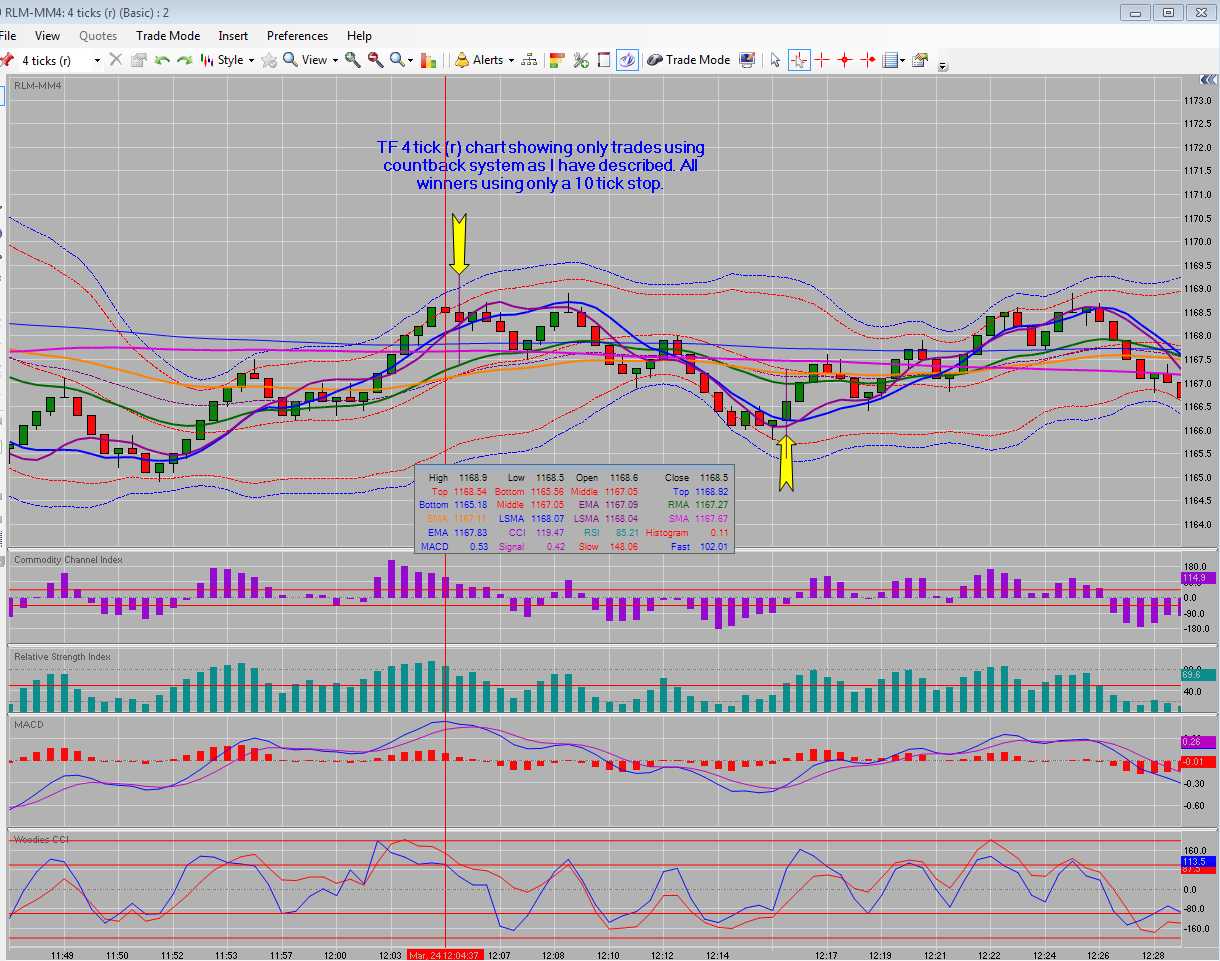The width and height of the screenshot is (1220, 961).
Task: Expand the View dropdown arrow
Action: point(334,60)
